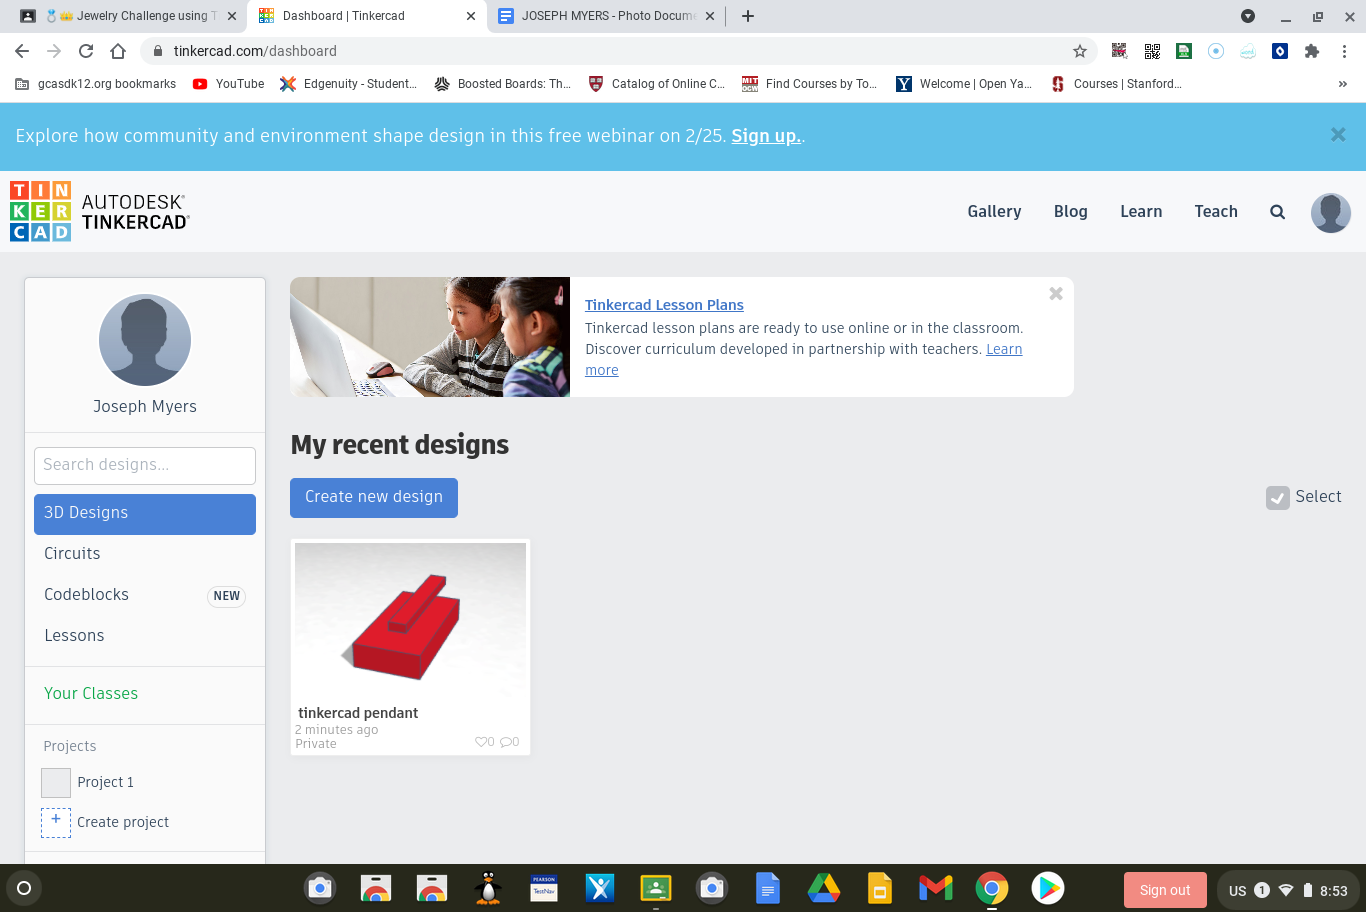Screen dimensions: 1366x912
Task: Open the Teach section in the navigation
Action: click(x=1216, y=211)
